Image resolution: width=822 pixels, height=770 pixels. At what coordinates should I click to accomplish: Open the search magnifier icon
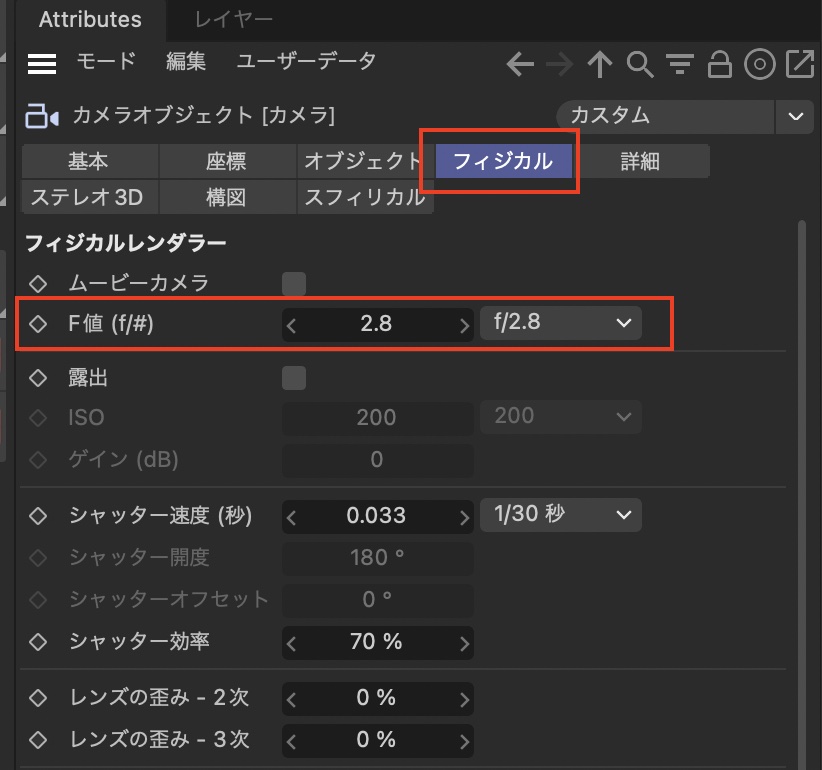(640, 65)
